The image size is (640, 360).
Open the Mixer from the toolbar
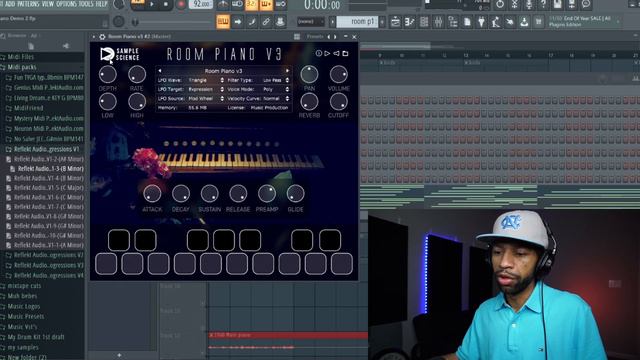438,22
